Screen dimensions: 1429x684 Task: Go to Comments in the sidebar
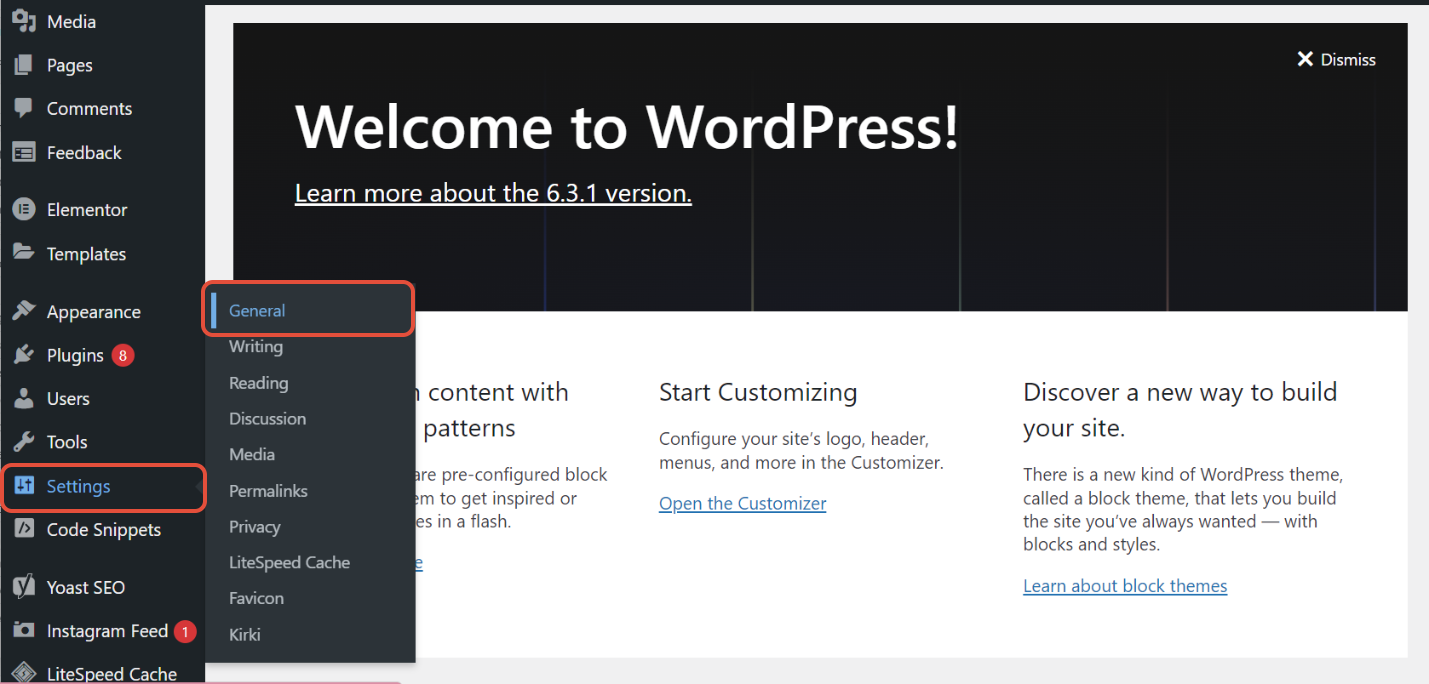coord(89,108)
